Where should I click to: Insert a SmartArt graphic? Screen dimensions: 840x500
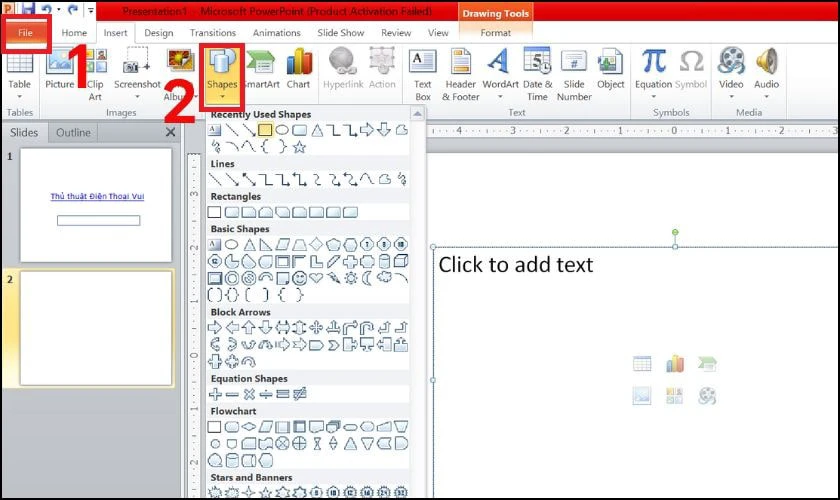click(x=261, y=69)
